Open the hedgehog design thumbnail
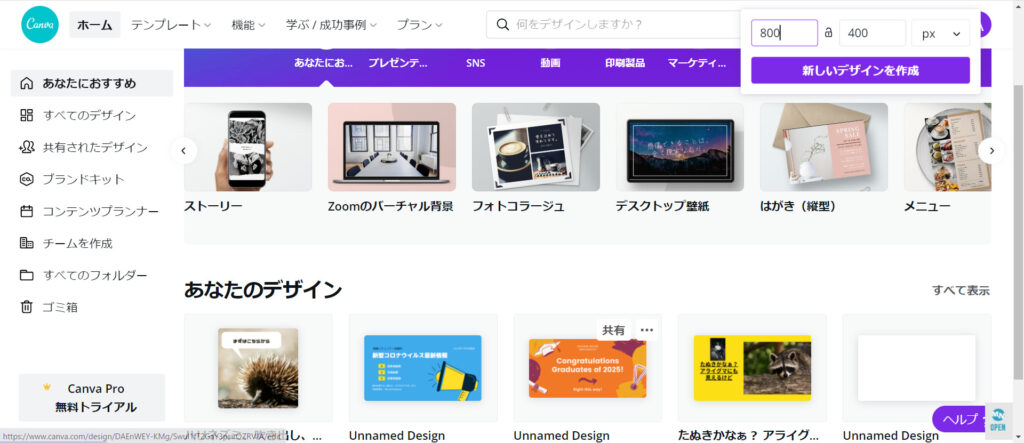 click(x=258, y=368)
